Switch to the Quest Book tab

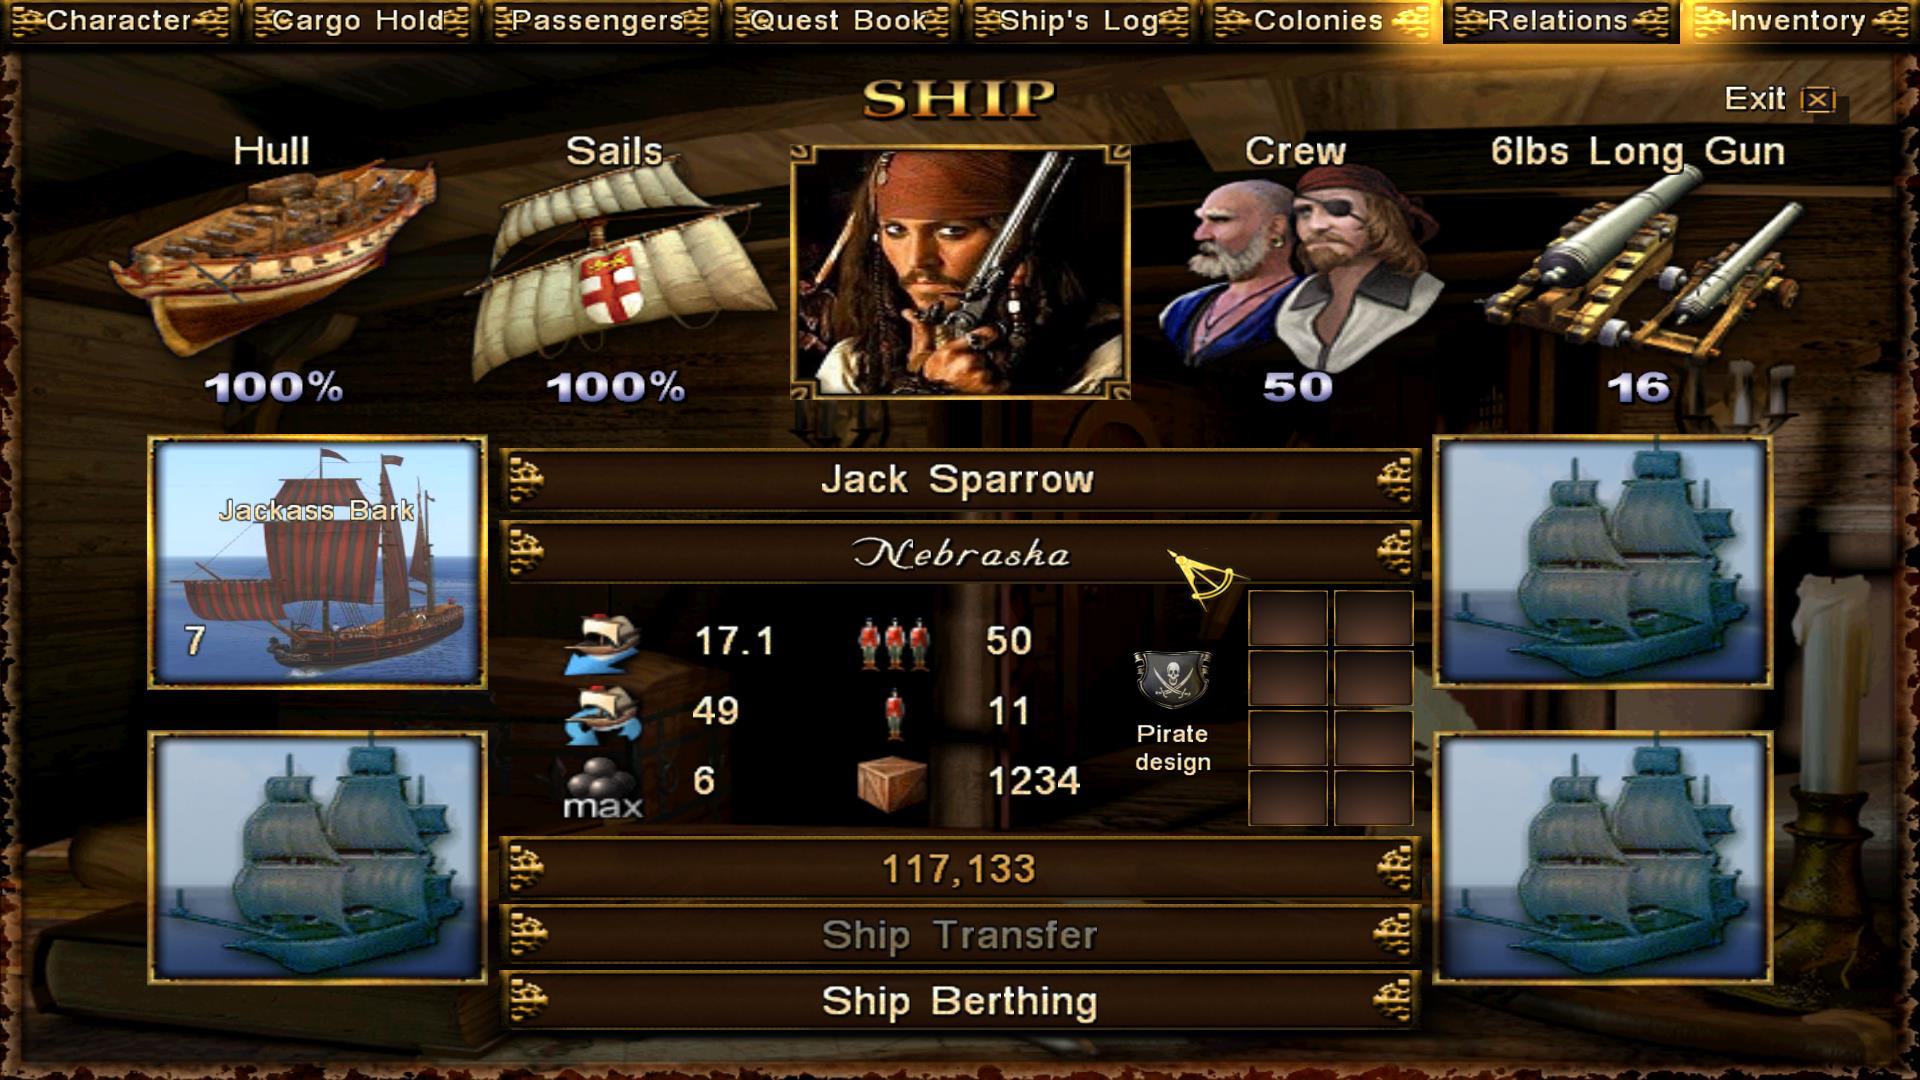pyautogui.click(x=839, y=21)
